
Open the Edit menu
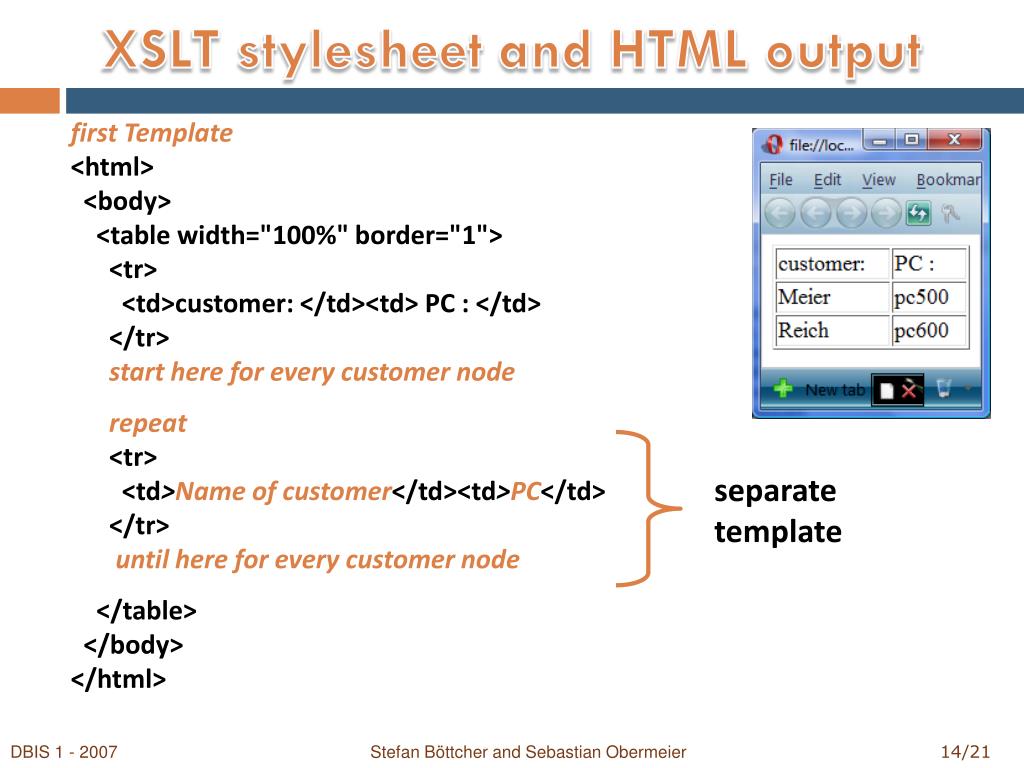(x=829, y=180)
